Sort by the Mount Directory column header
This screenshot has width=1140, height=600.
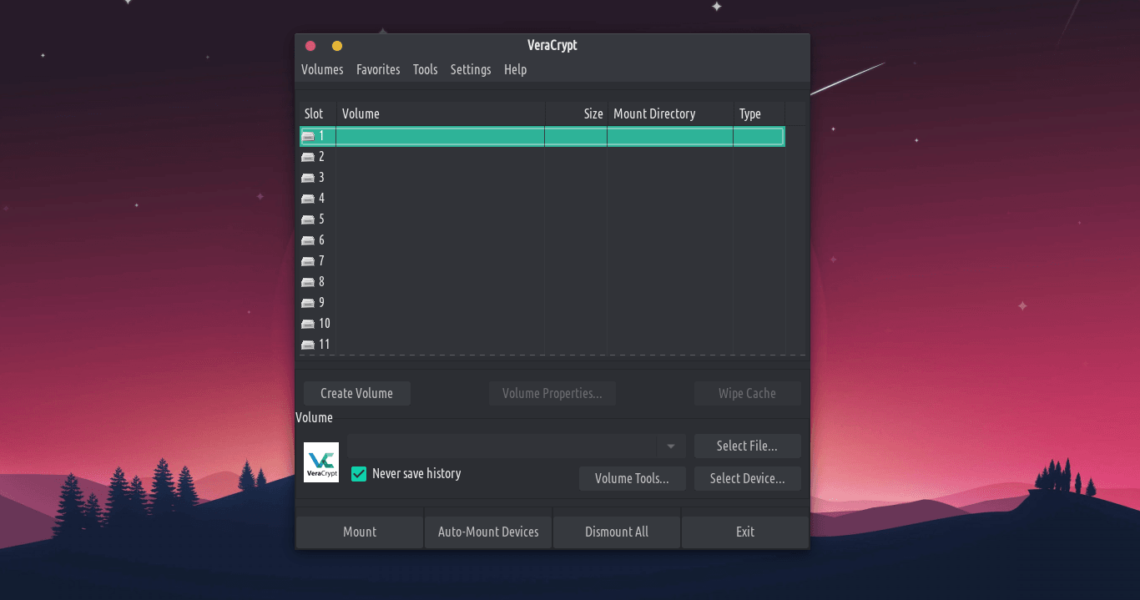tap(669, 114)
